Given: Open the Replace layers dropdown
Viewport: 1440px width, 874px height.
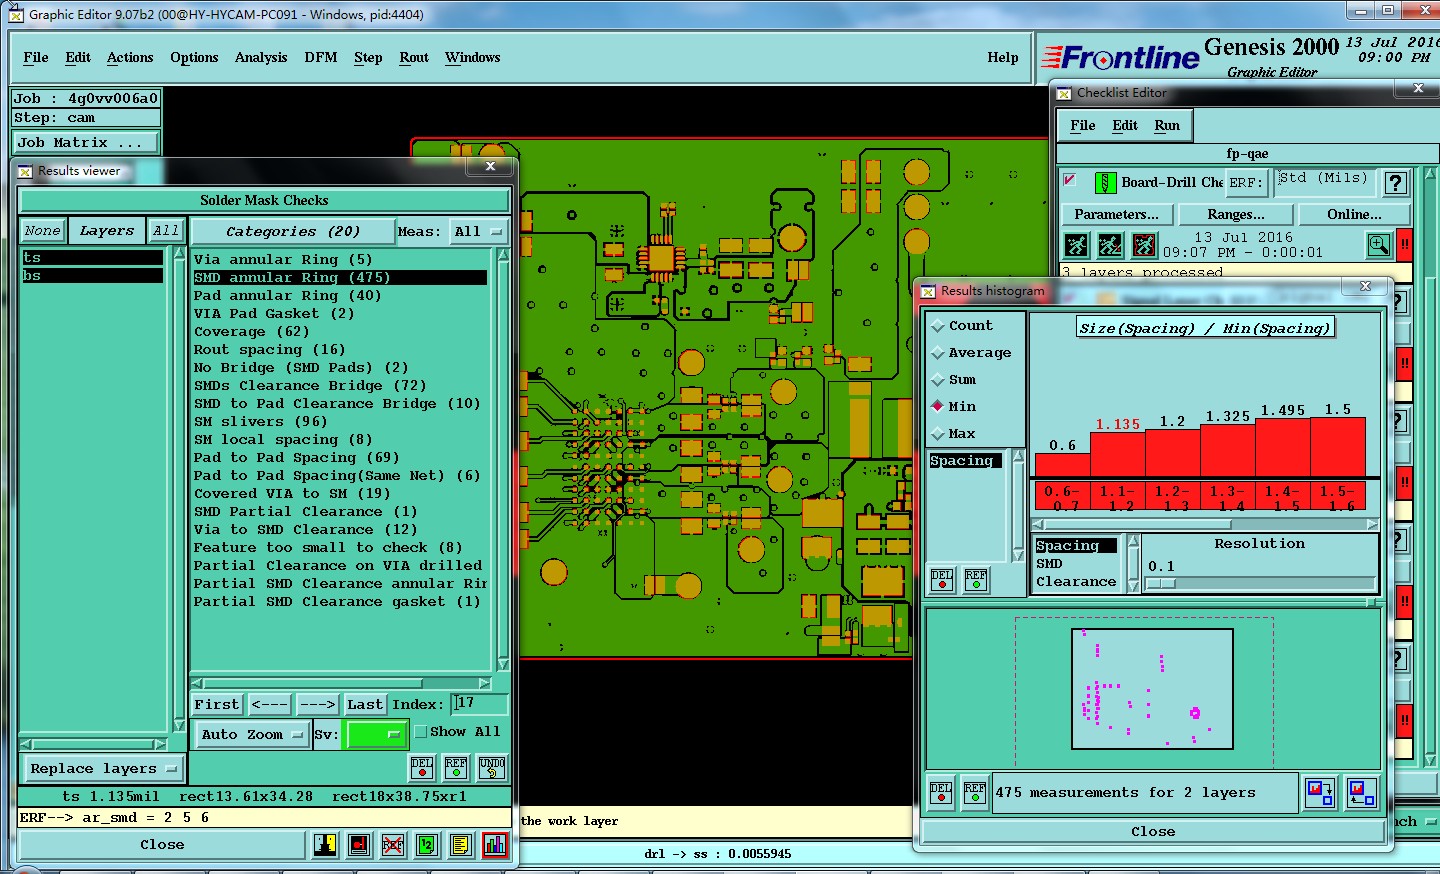Looking at the screenshot, I should [x=103, y=769].
